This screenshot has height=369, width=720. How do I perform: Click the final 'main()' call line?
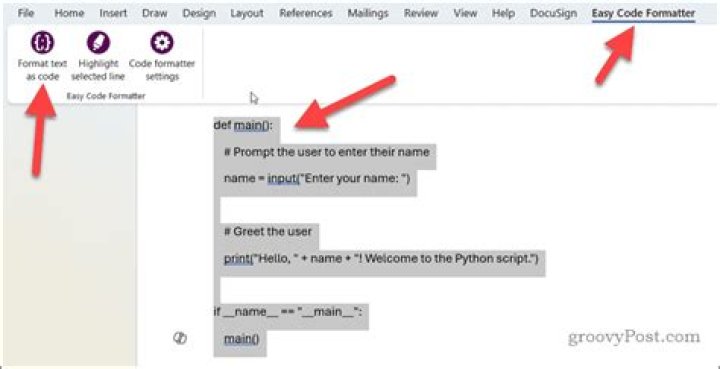[x=242, y=339]
